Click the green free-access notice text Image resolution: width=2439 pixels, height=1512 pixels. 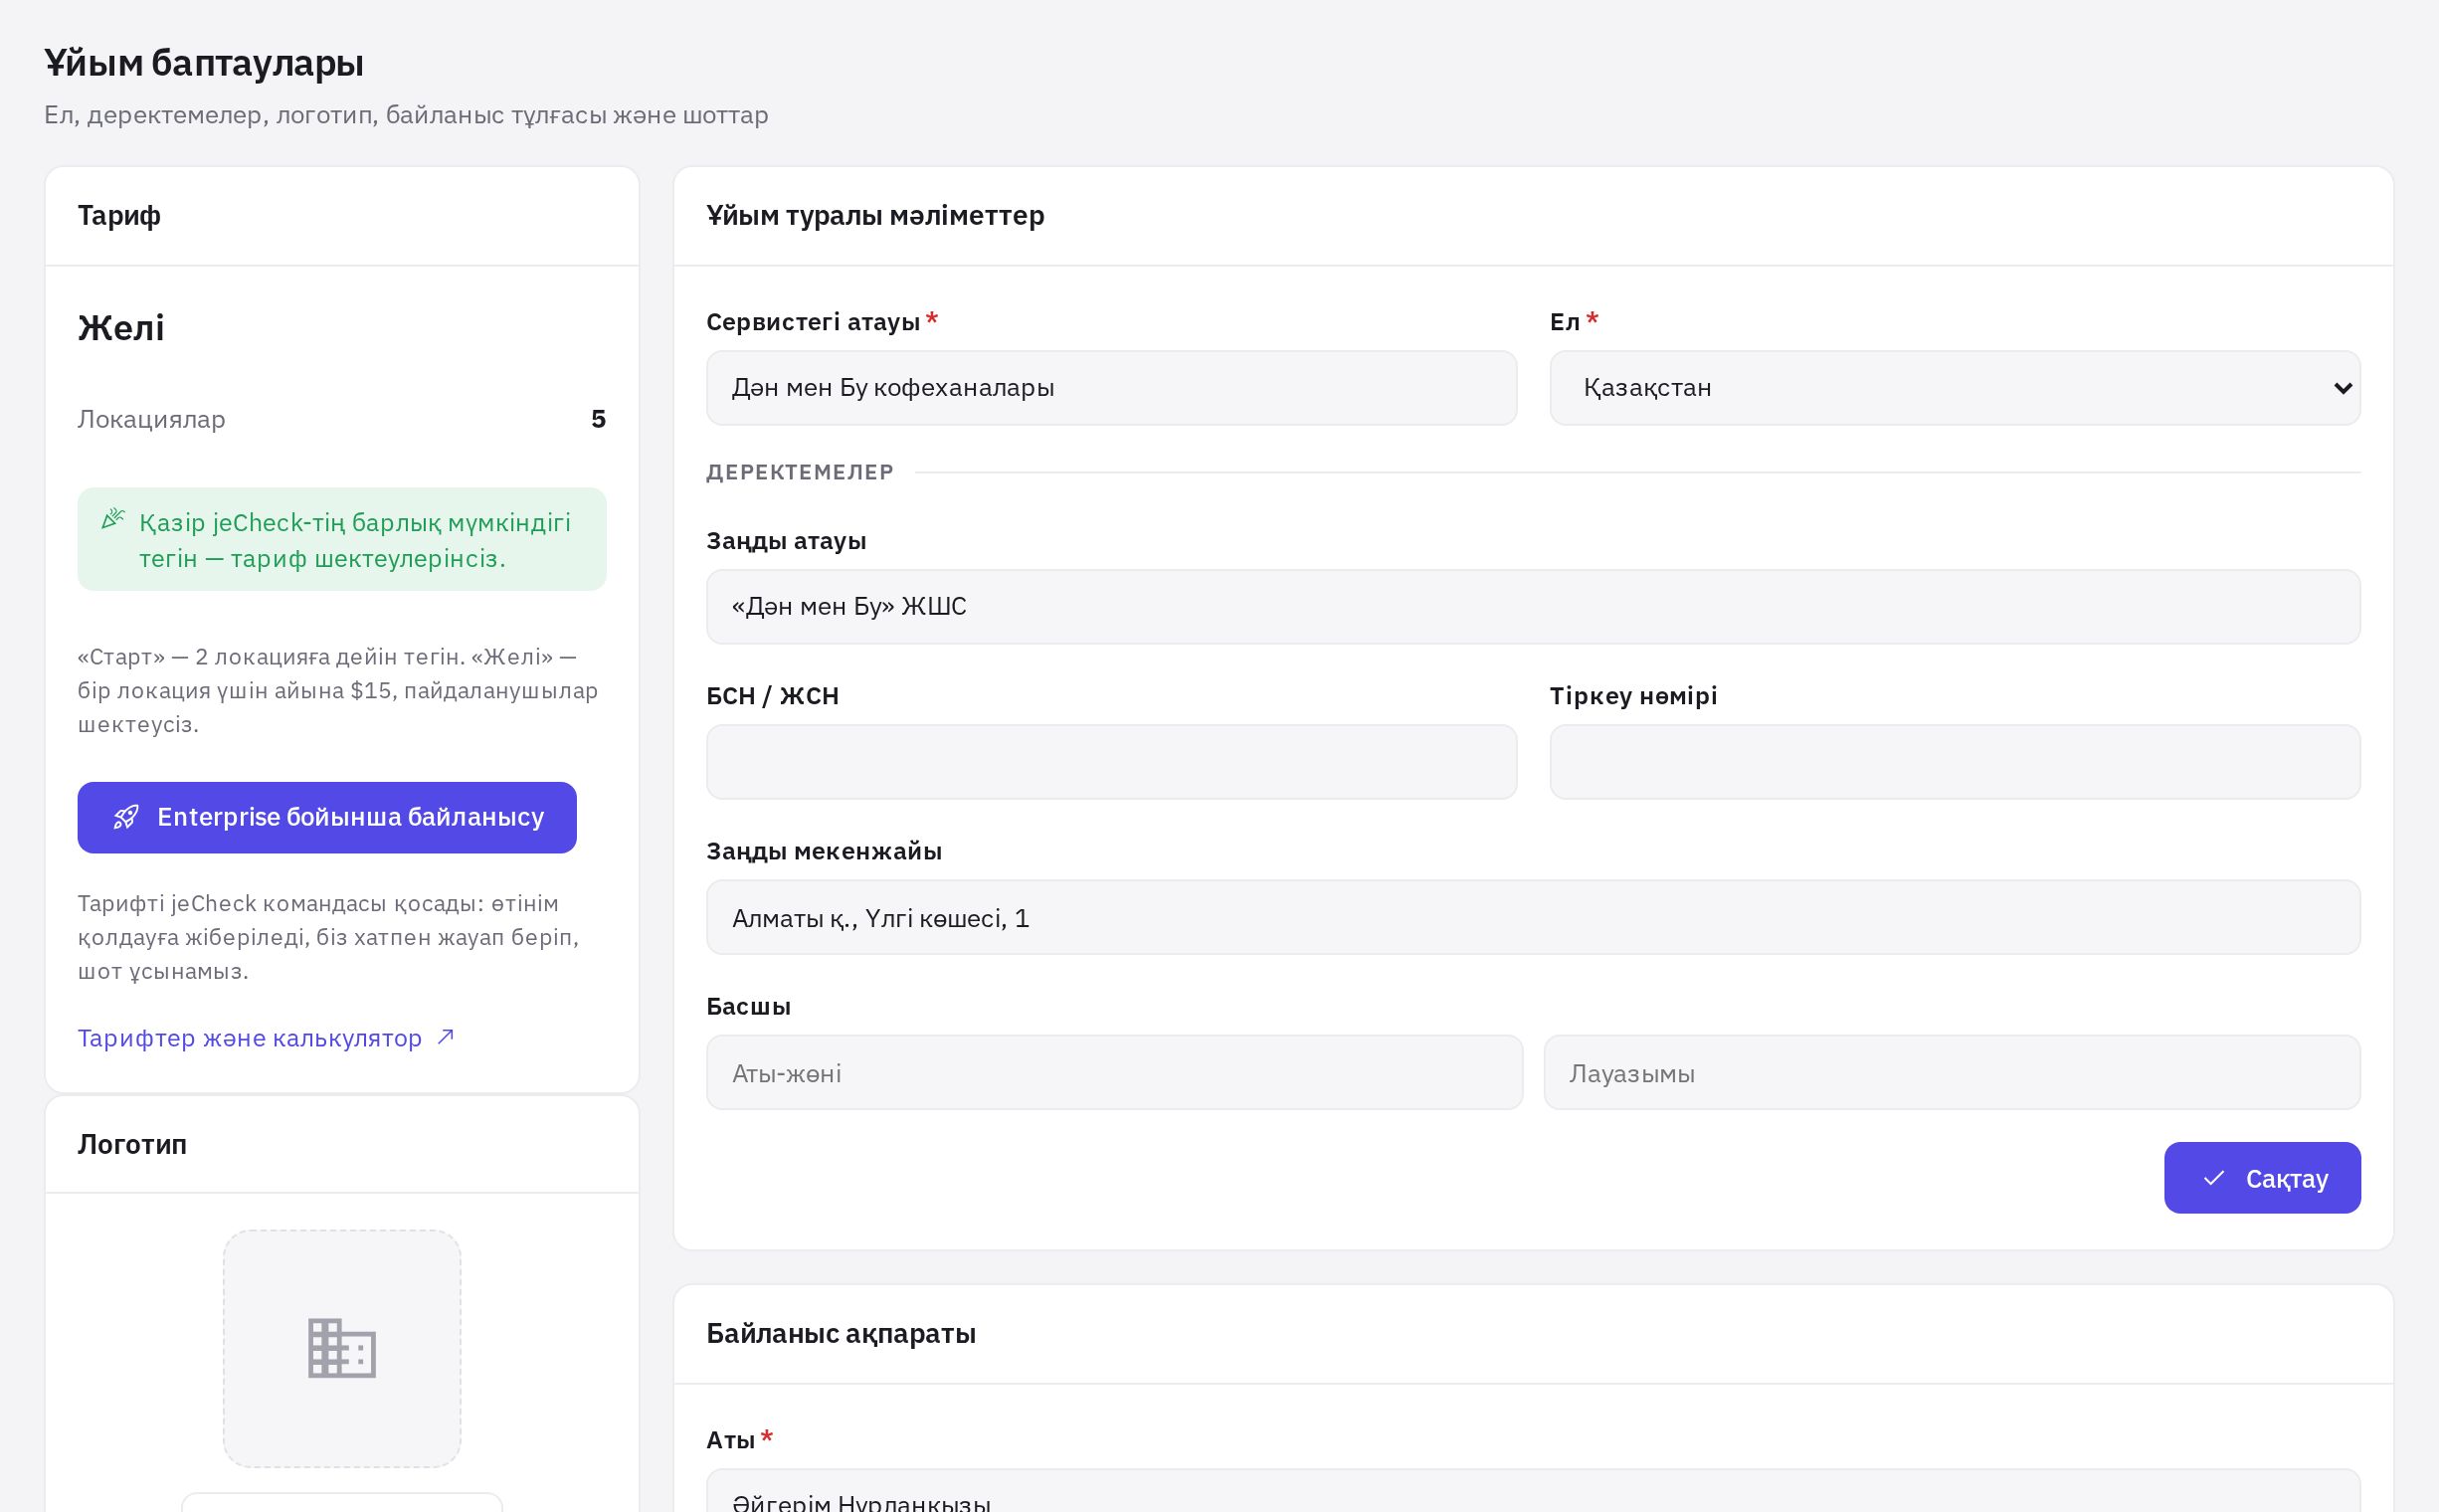tap(355, 540)
